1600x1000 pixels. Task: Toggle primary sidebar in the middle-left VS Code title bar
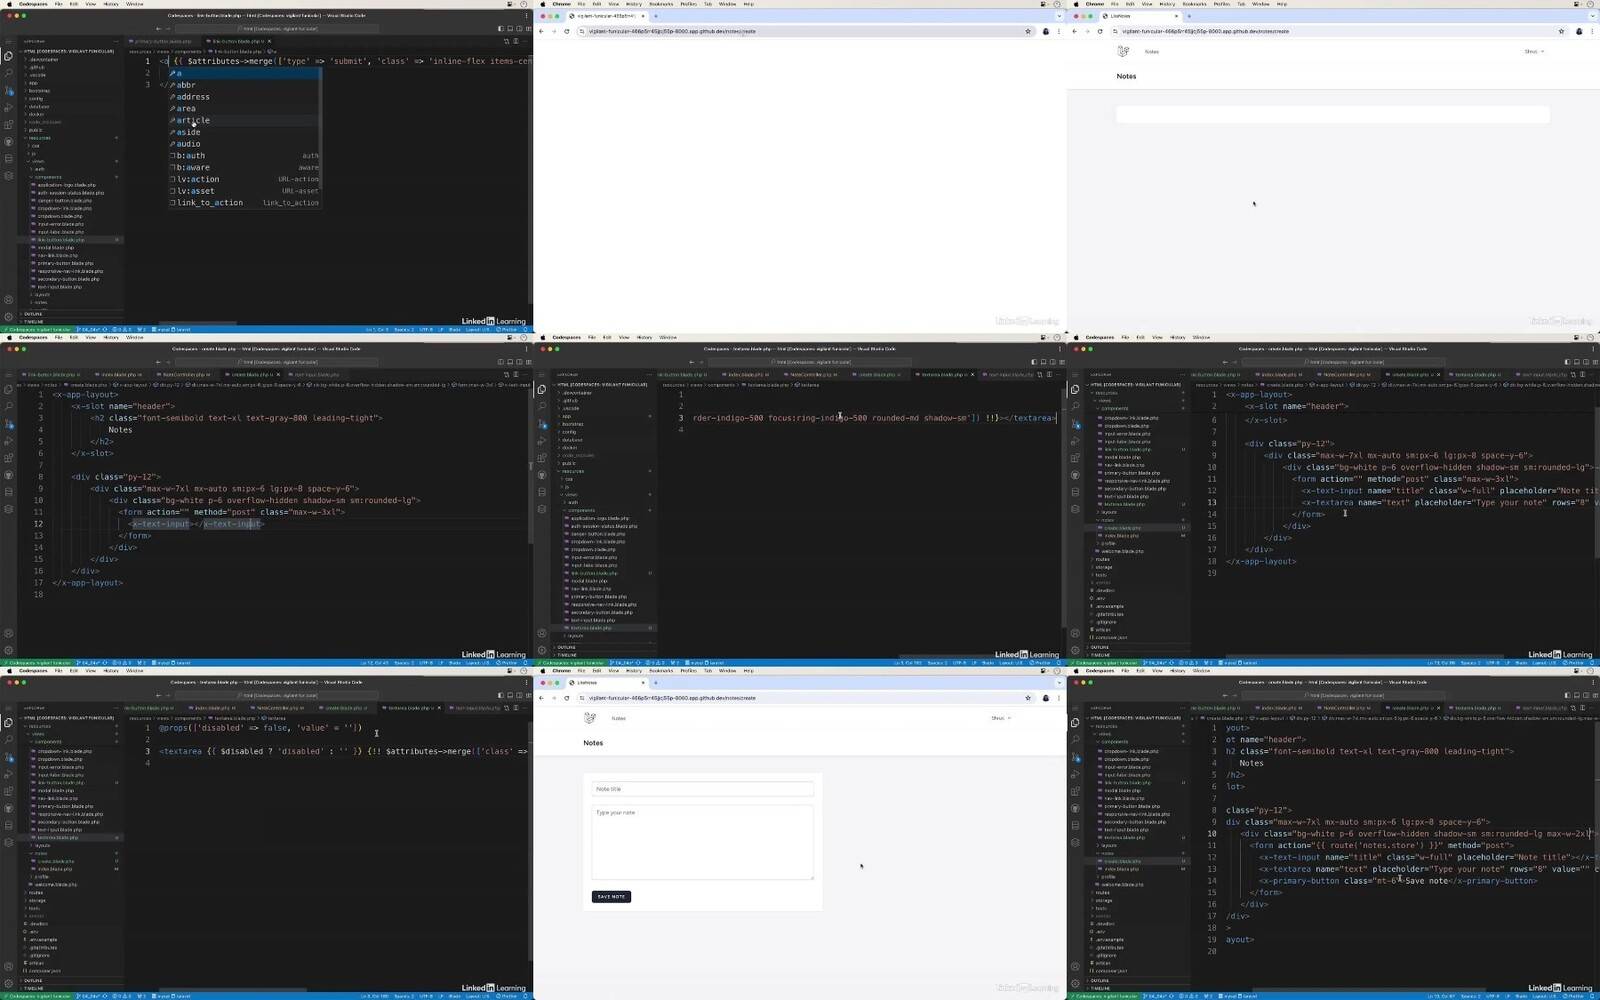(x=501, y=362)
